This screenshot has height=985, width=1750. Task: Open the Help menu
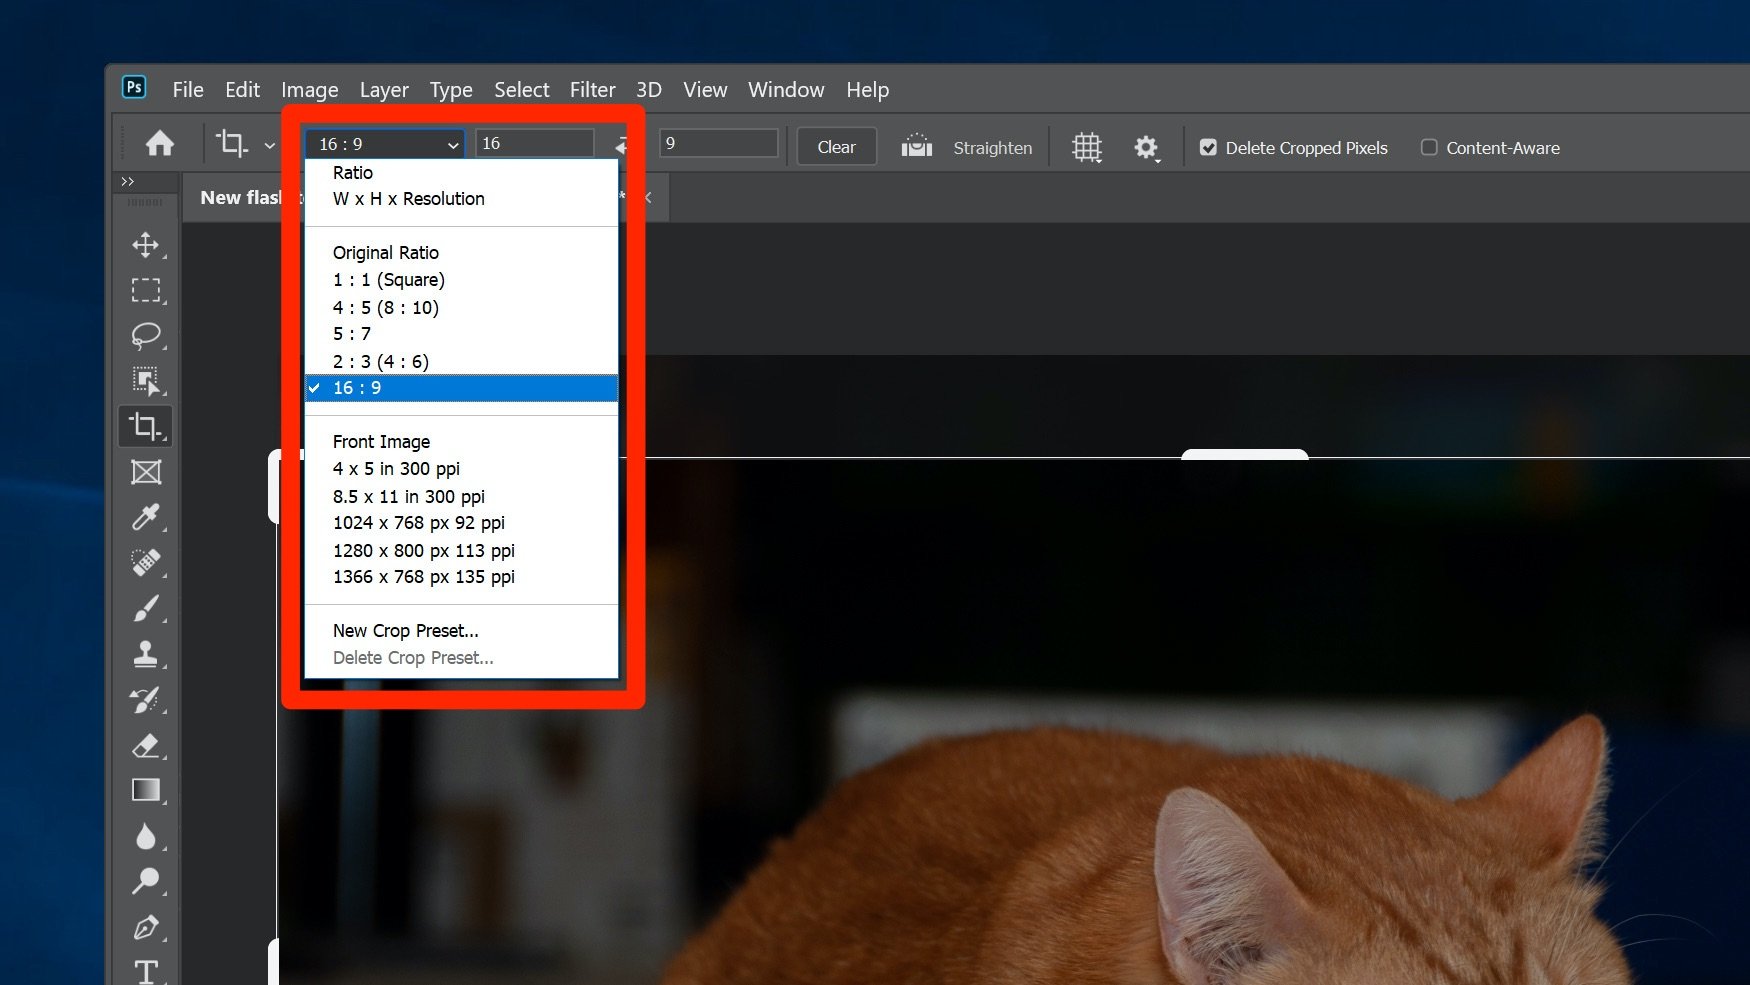click(867, 90)
